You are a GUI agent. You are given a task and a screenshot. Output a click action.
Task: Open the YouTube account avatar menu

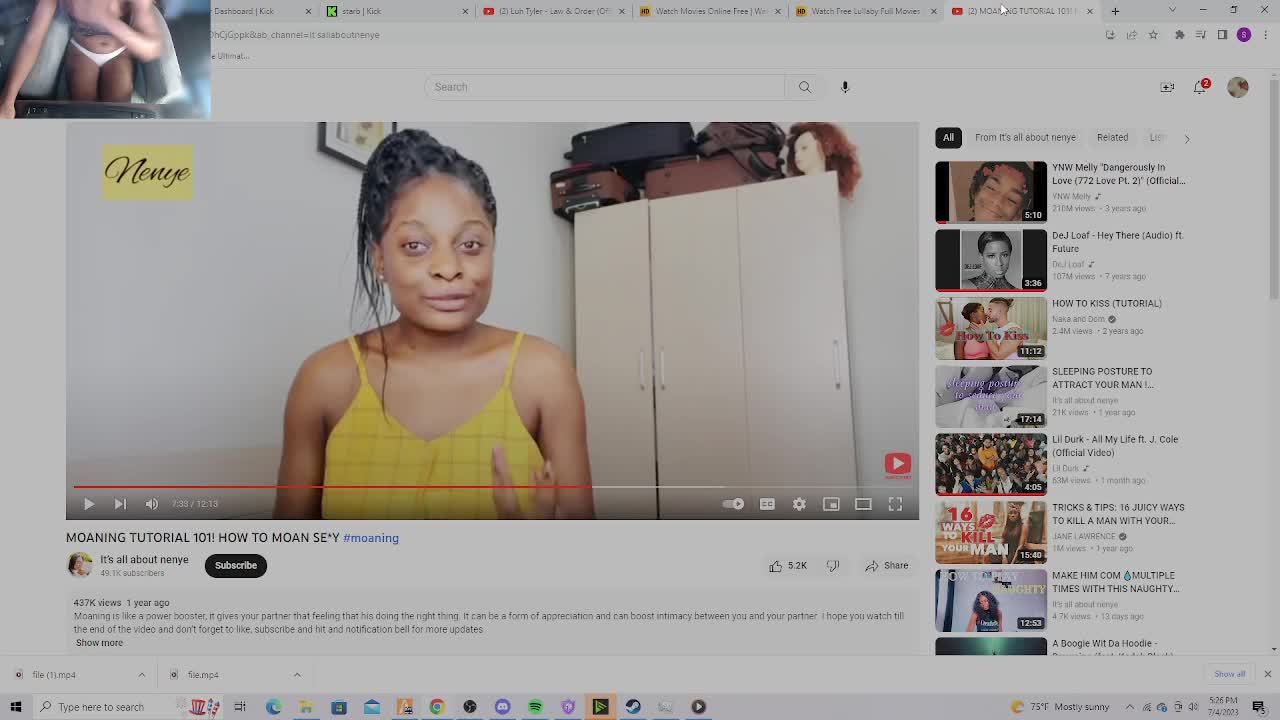point(1238,87)
